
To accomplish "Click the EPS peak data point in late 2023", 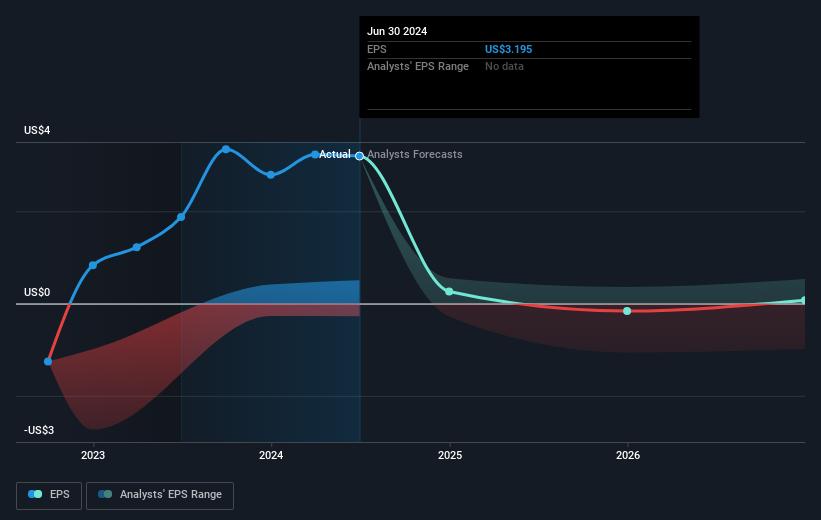I will point(226,149).
